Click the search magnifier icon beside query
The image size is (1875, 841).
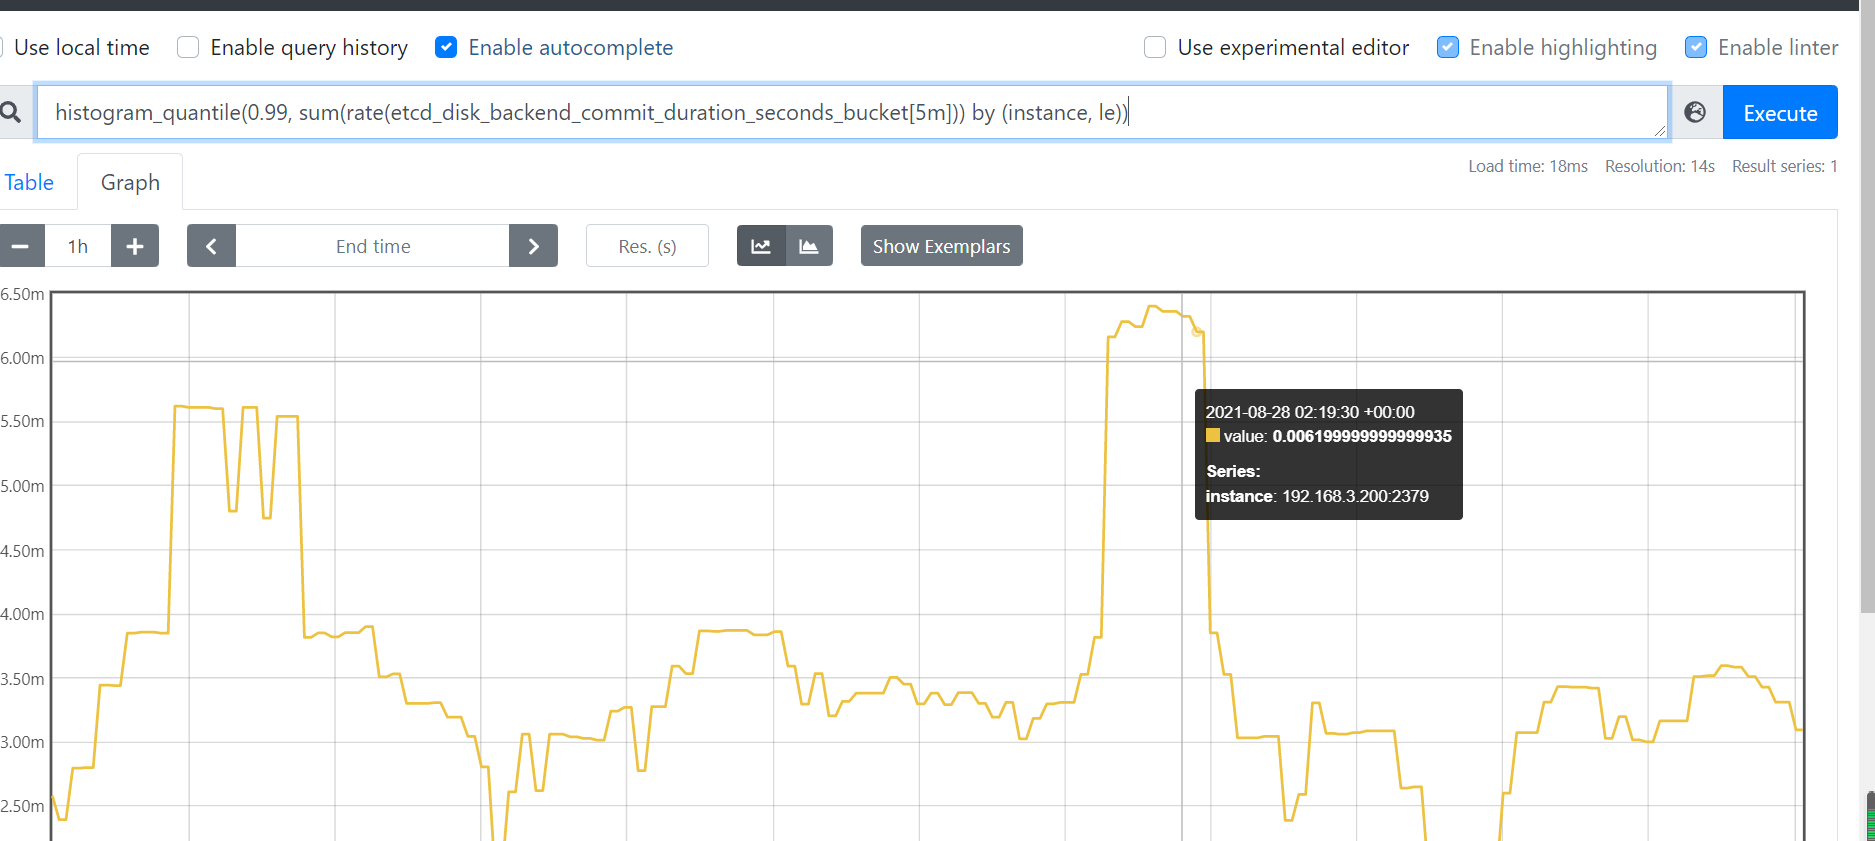(x=11, y=112)
